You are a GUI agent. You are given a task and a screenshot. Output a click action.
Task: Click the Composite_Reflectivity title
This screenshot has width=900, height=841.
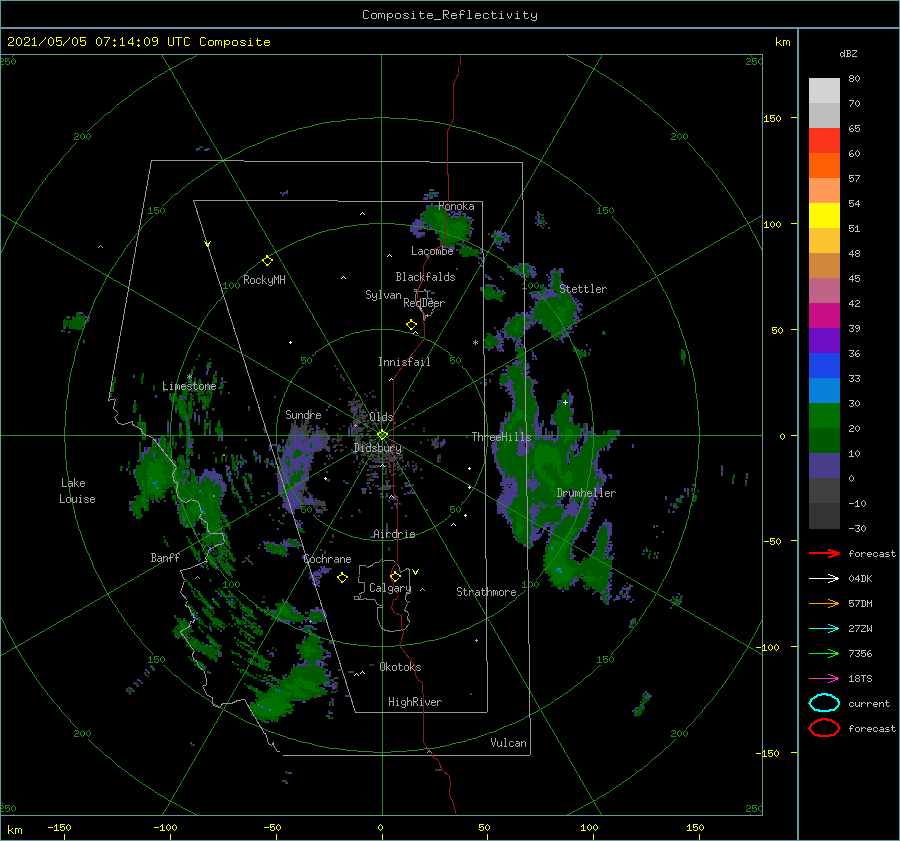(x=450, y=15)
